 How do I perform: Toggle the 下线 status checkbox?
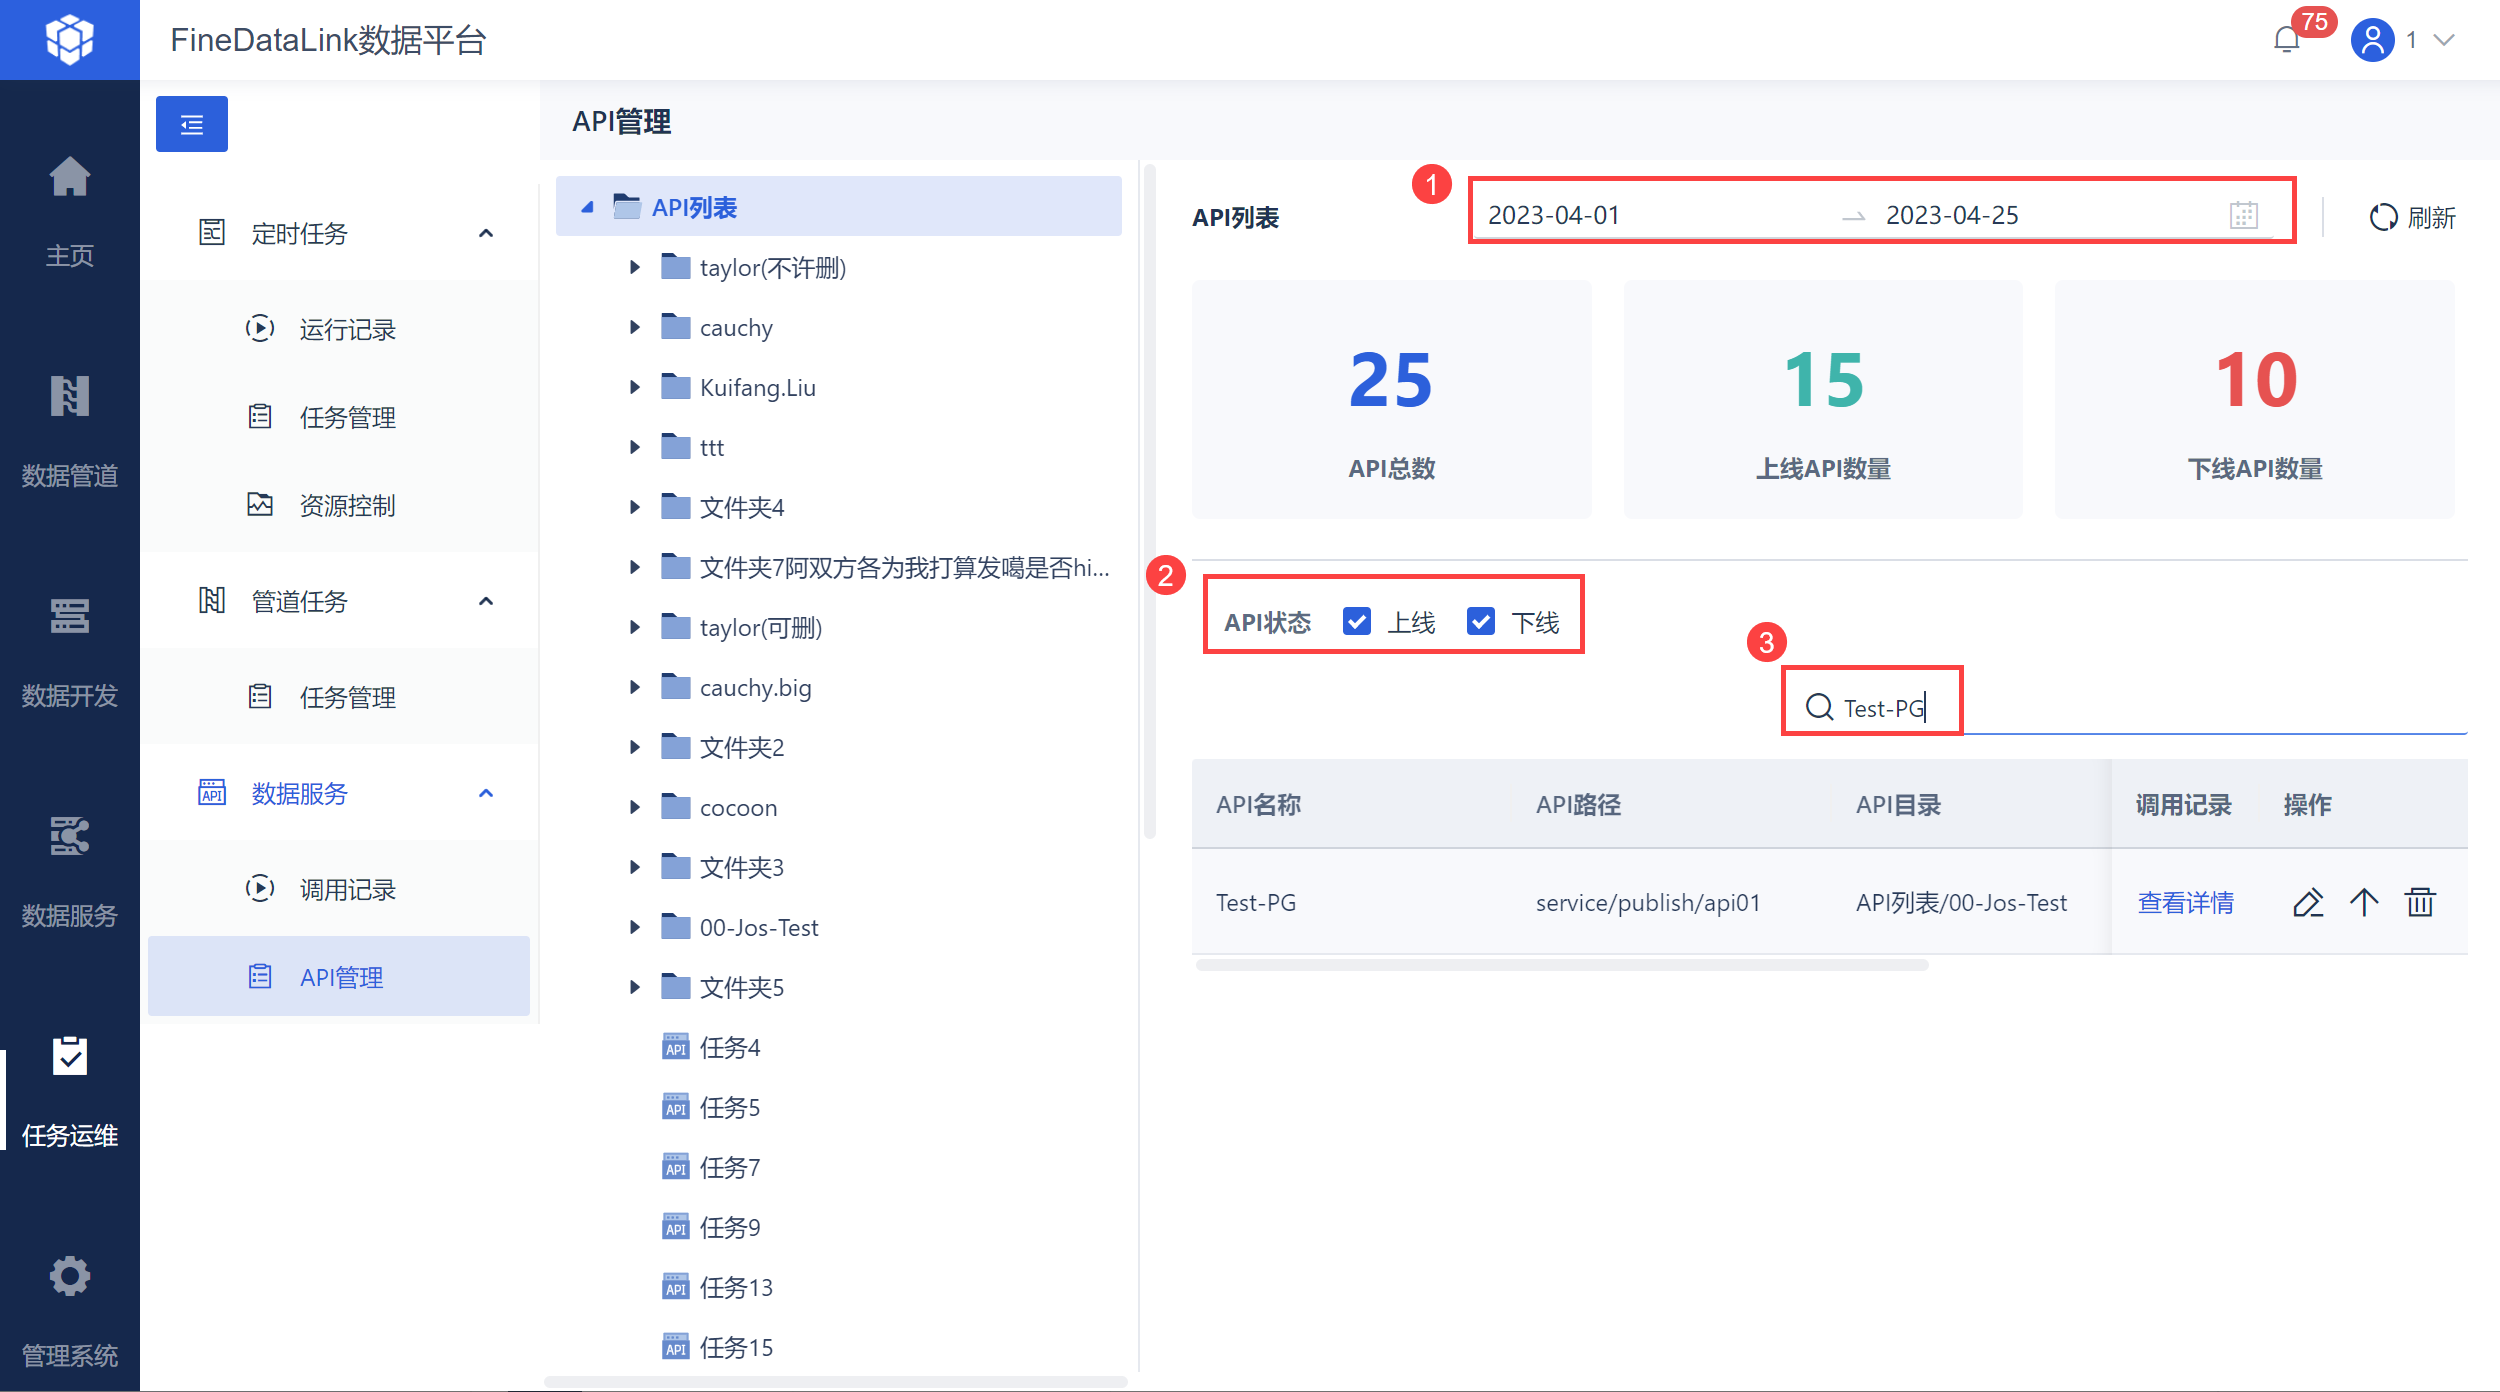pos(1481,621)
